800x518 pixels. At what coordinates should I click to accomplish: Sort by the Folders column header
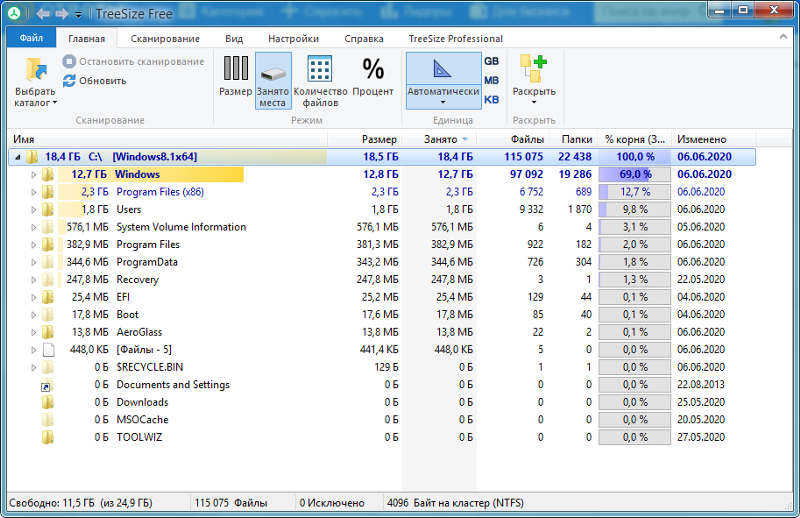[573, 139]
